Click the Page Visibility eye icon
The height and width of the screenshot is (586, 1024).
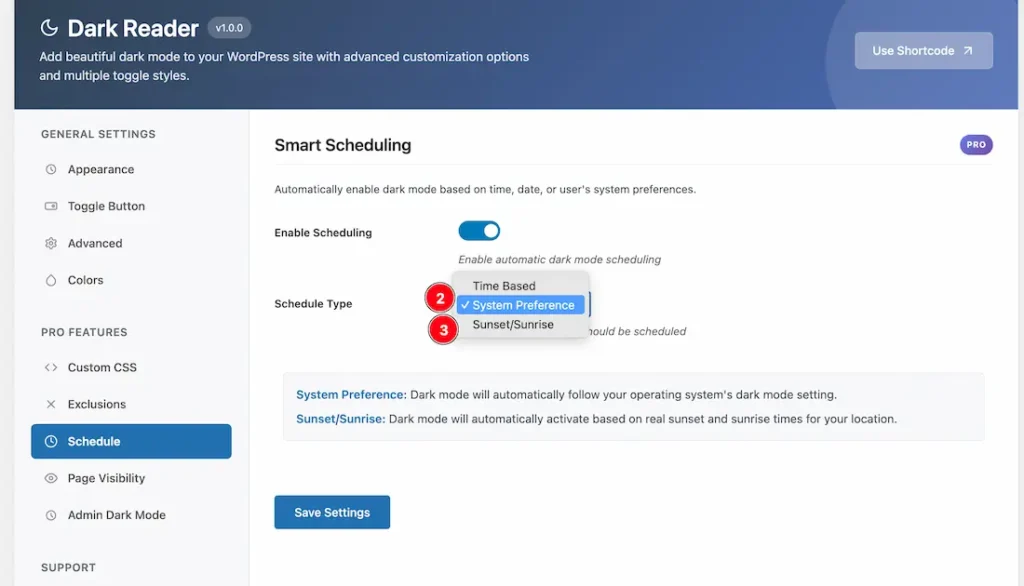pos(51,478)
